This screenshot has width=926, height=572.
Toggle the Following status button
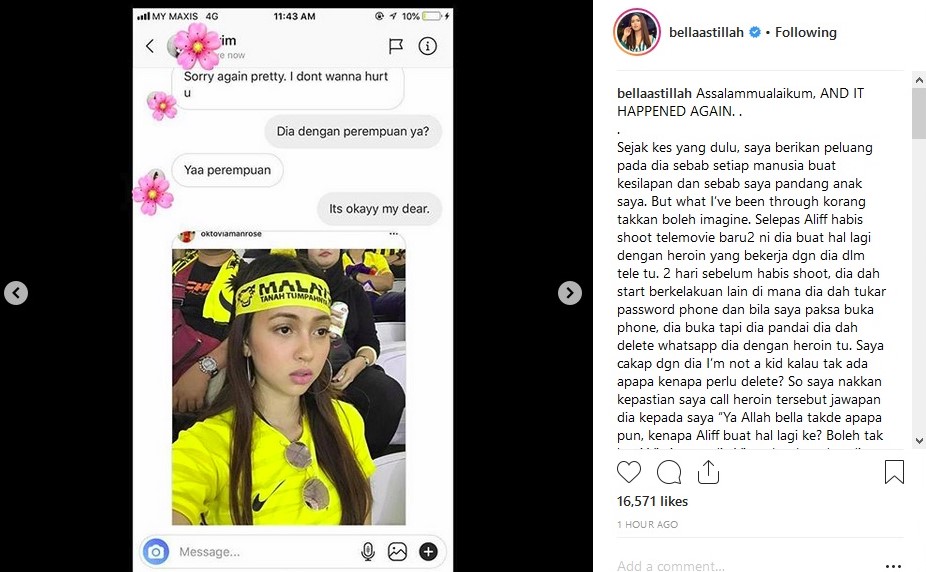tap(806, 32)
